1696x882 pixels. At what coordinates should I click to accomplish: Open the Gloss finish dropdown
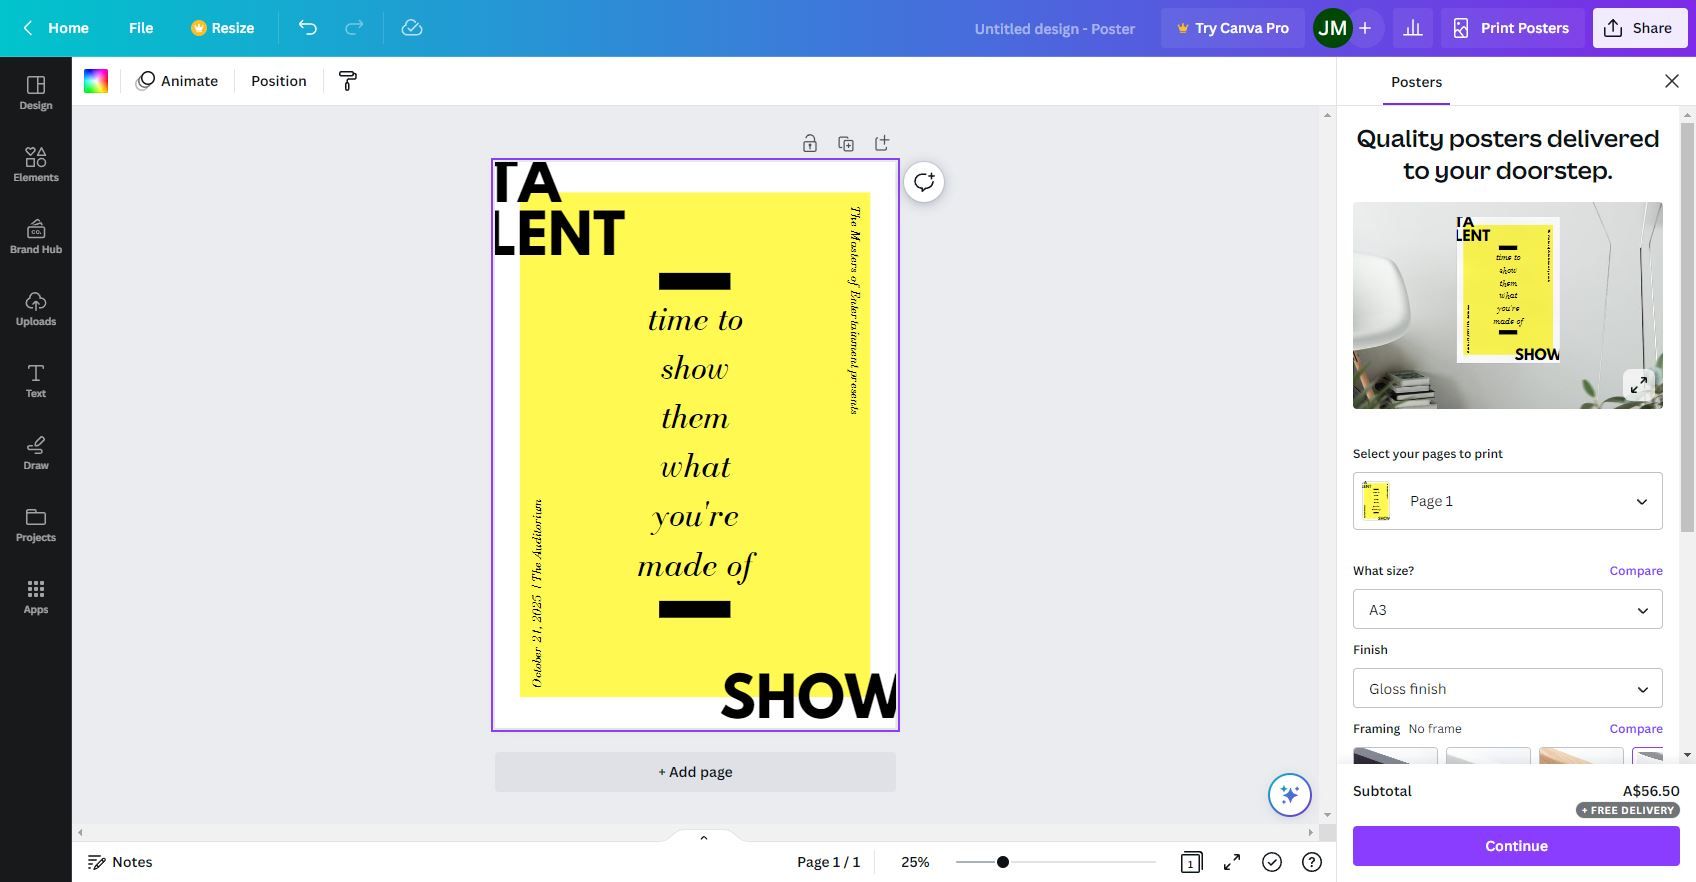[1507, 689]
